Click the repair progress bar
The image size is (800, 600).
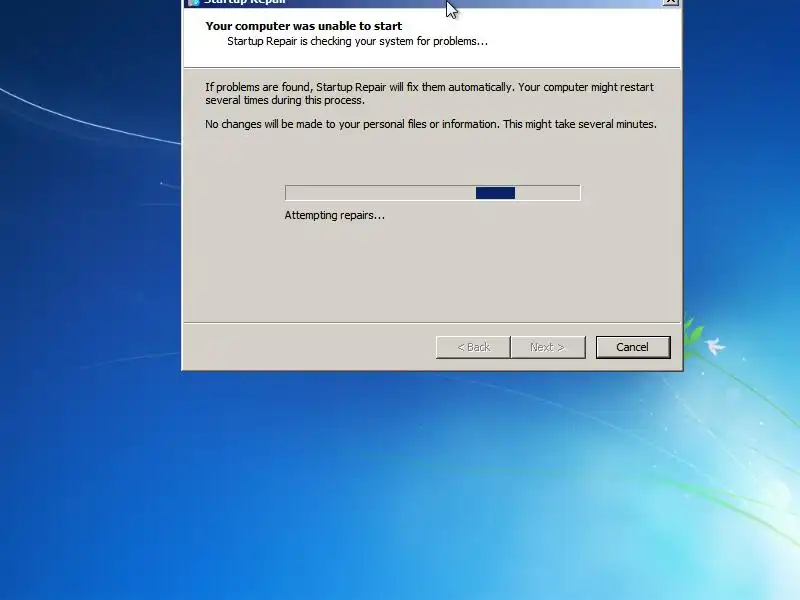click(x=432, y=193)
